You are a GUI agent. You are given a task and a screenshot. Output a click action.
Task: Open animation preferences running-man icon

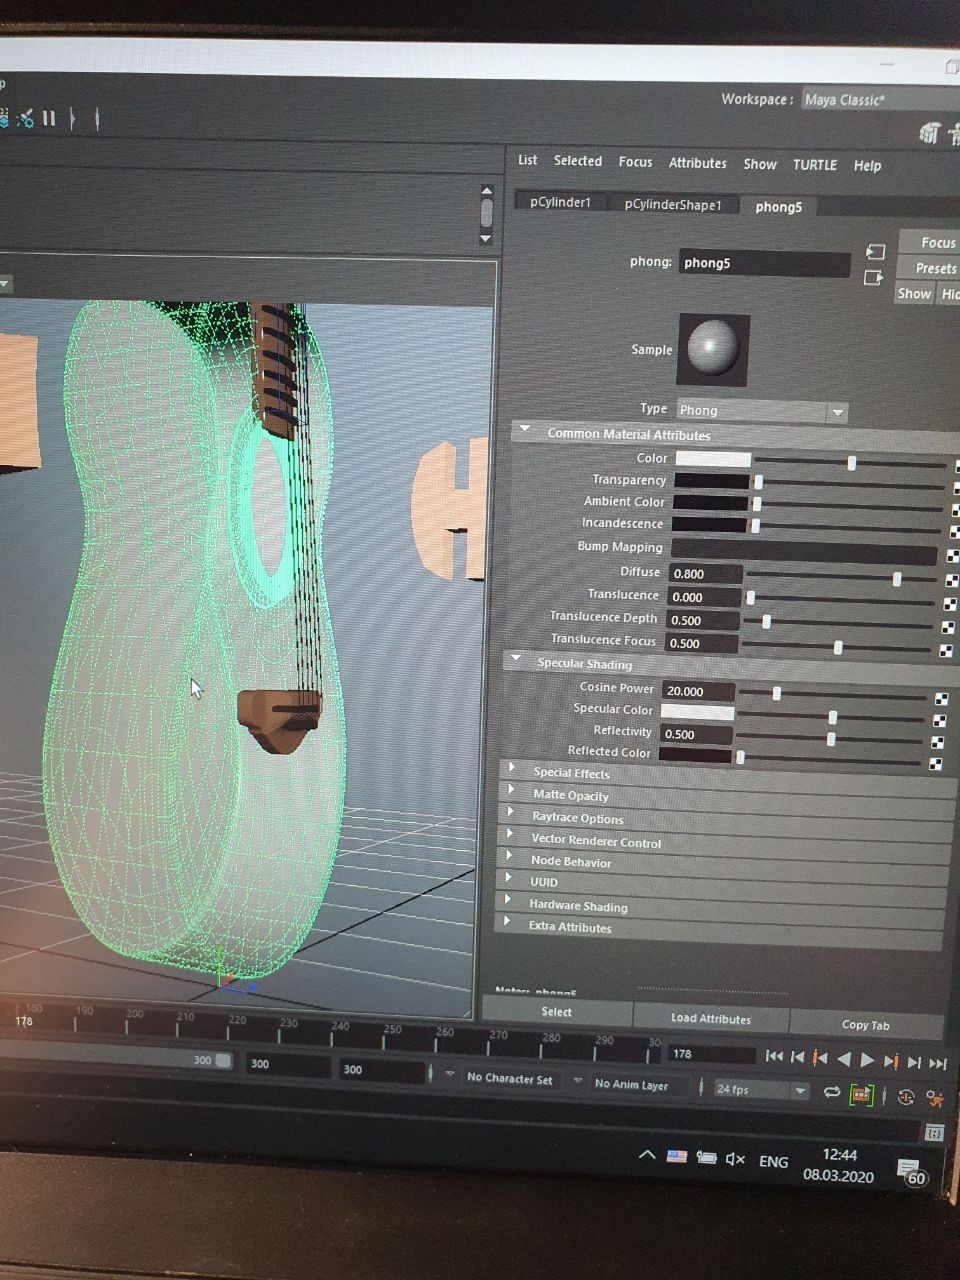click(935, 1098)
